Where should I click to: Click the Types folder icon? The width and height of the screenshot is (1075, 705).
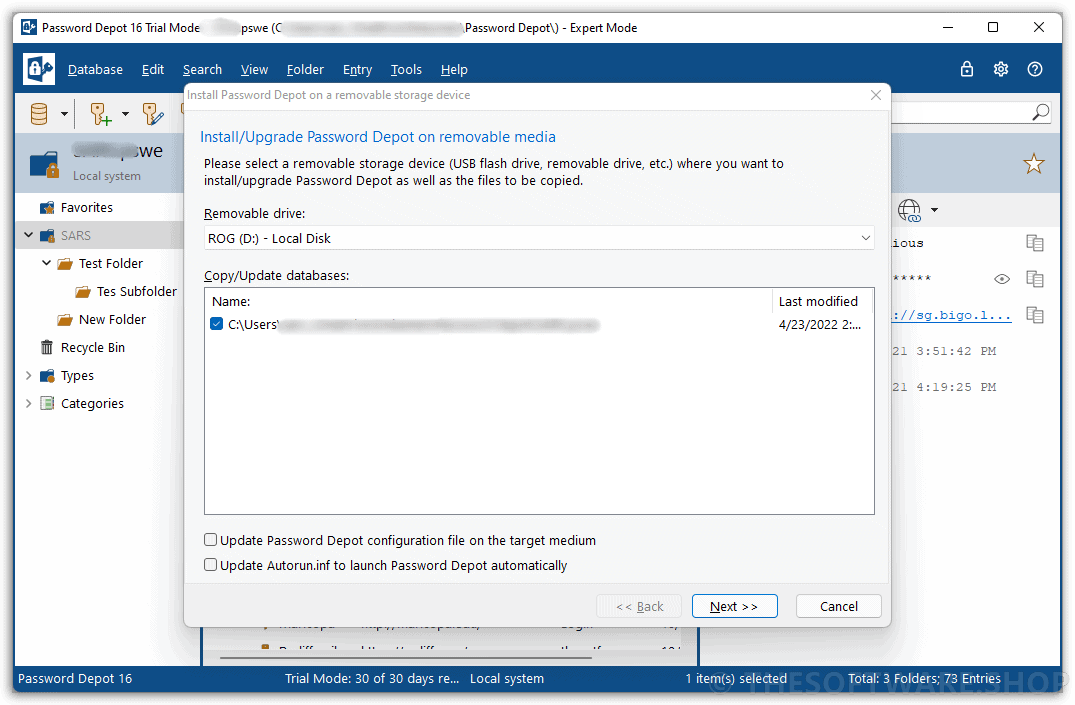pyautogui.click(x=47, y=376)
